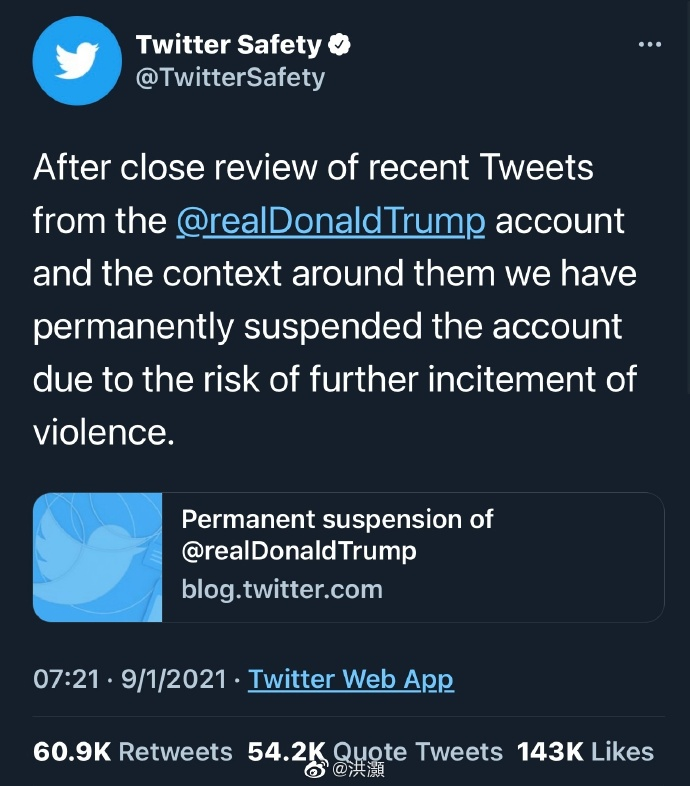
Task: Click the blue verified badge checkmark
Action: click(x=340, y=44)
